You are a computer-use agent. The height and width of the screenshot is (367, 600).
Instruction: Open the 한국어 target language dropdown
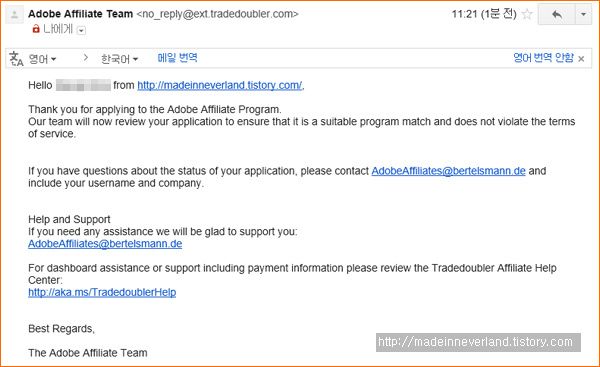pyautogui.click(x=119, y=59)
